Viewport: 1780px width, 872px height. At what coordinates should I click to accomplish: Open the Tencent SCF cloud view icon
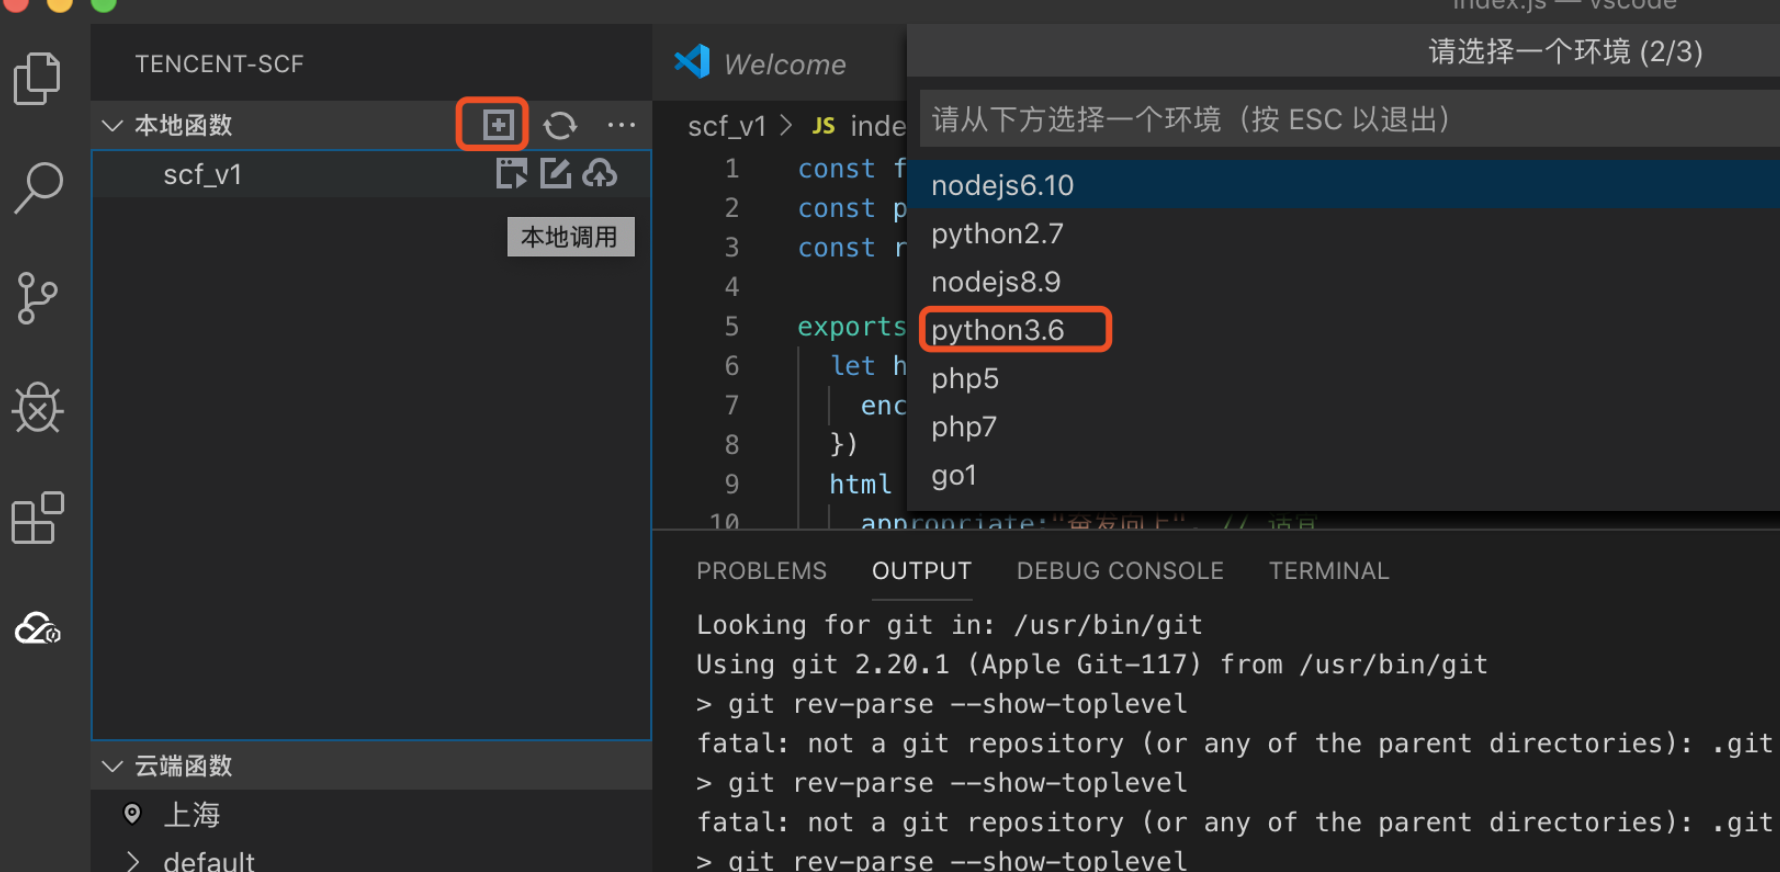pyautogui.click(x=38, y=629)
